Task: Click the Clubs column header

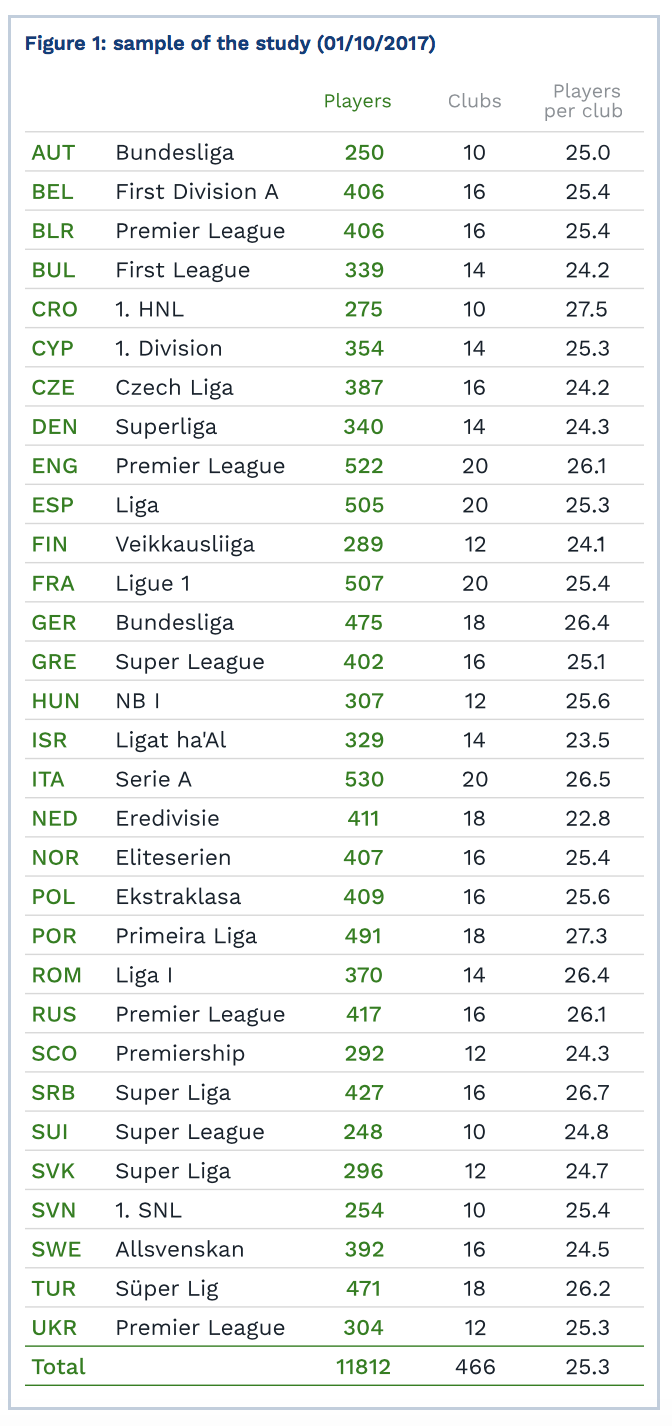Action: click(475, 101)
